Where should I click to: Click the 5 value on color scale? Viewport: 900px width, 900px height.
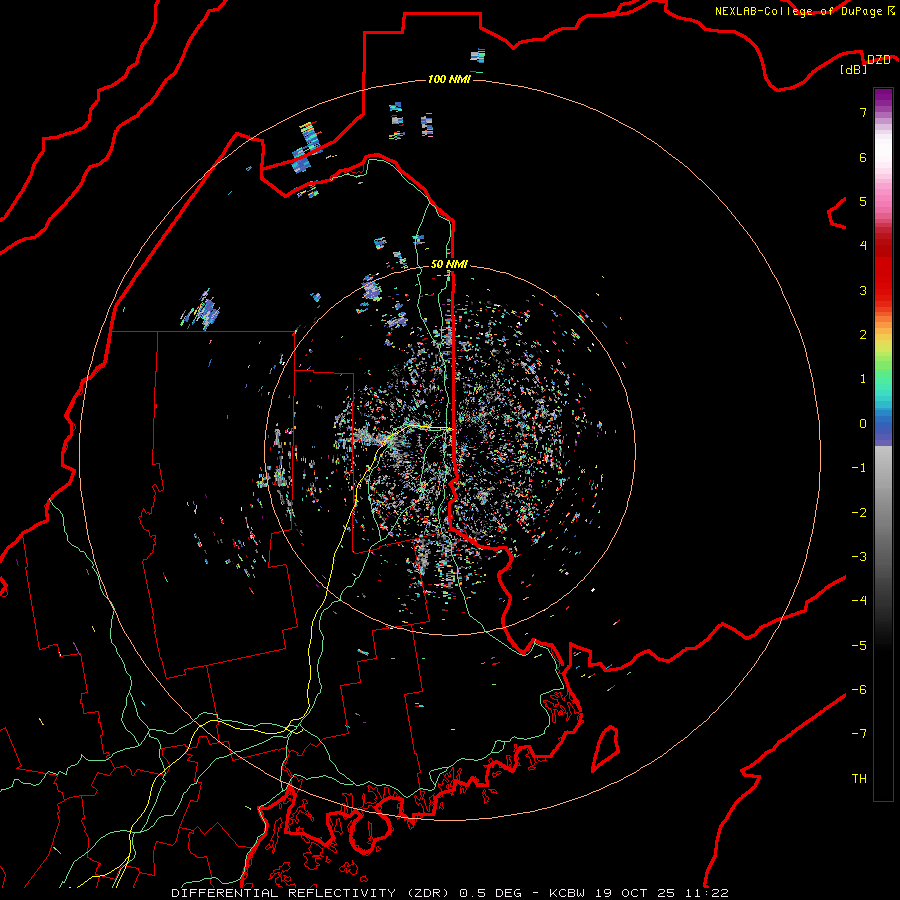(863, 201)
